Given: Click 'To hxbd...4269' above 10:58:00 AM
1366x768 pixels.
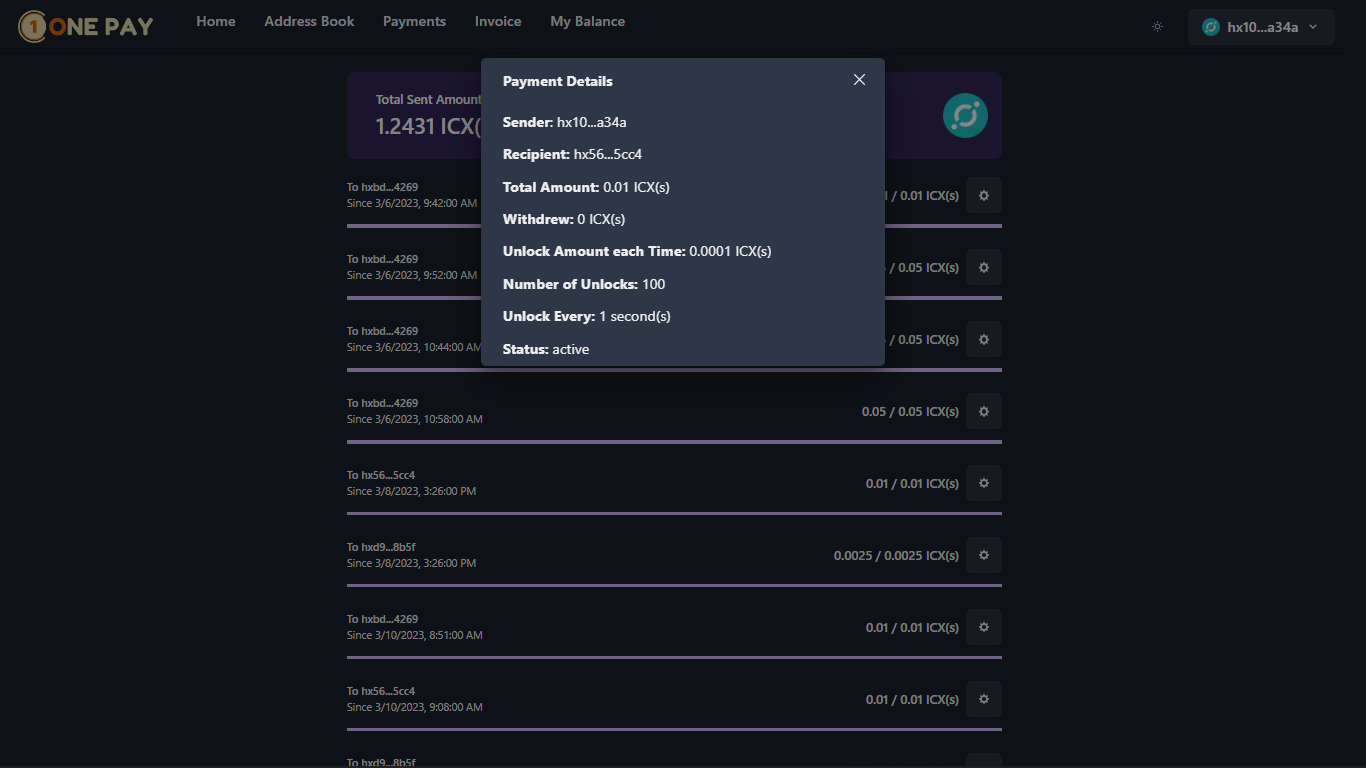Looking at the screenshot, I should (x=382, y=403).
